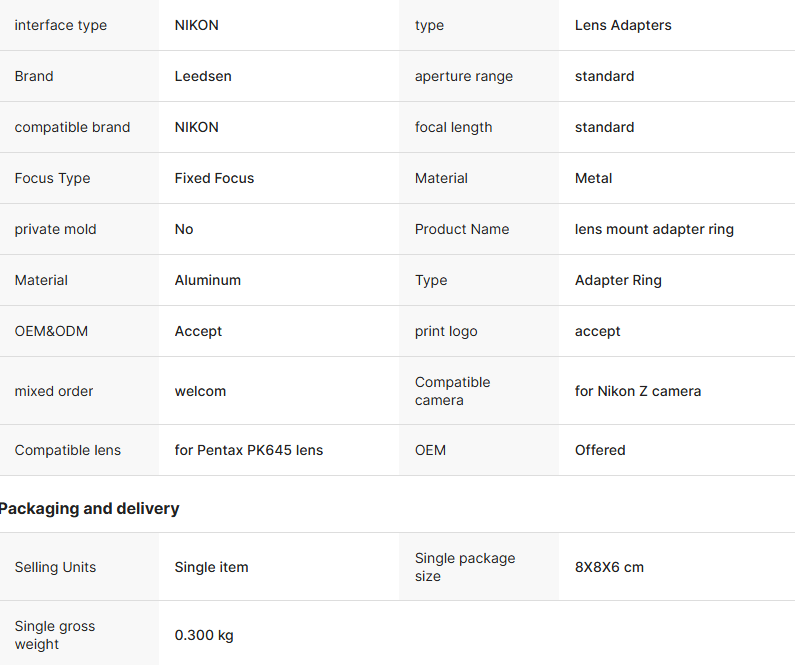Click the 'welcom' mixed order value
This screenshot has height=665, width=795.
tap(200, 391)
